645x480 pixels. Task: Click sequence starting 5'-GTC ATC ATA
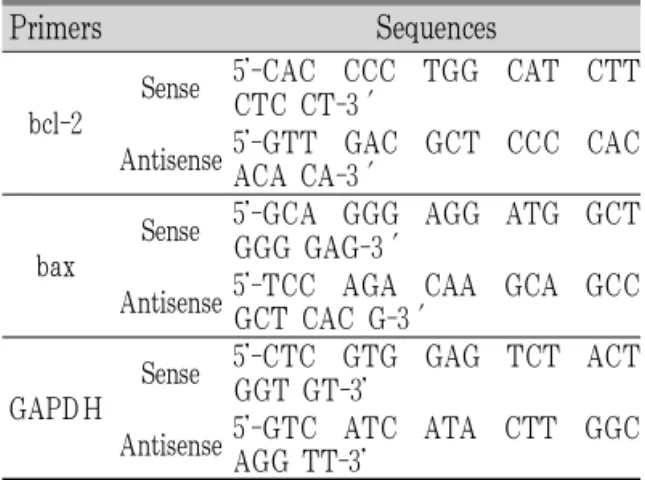pos(436,445)
